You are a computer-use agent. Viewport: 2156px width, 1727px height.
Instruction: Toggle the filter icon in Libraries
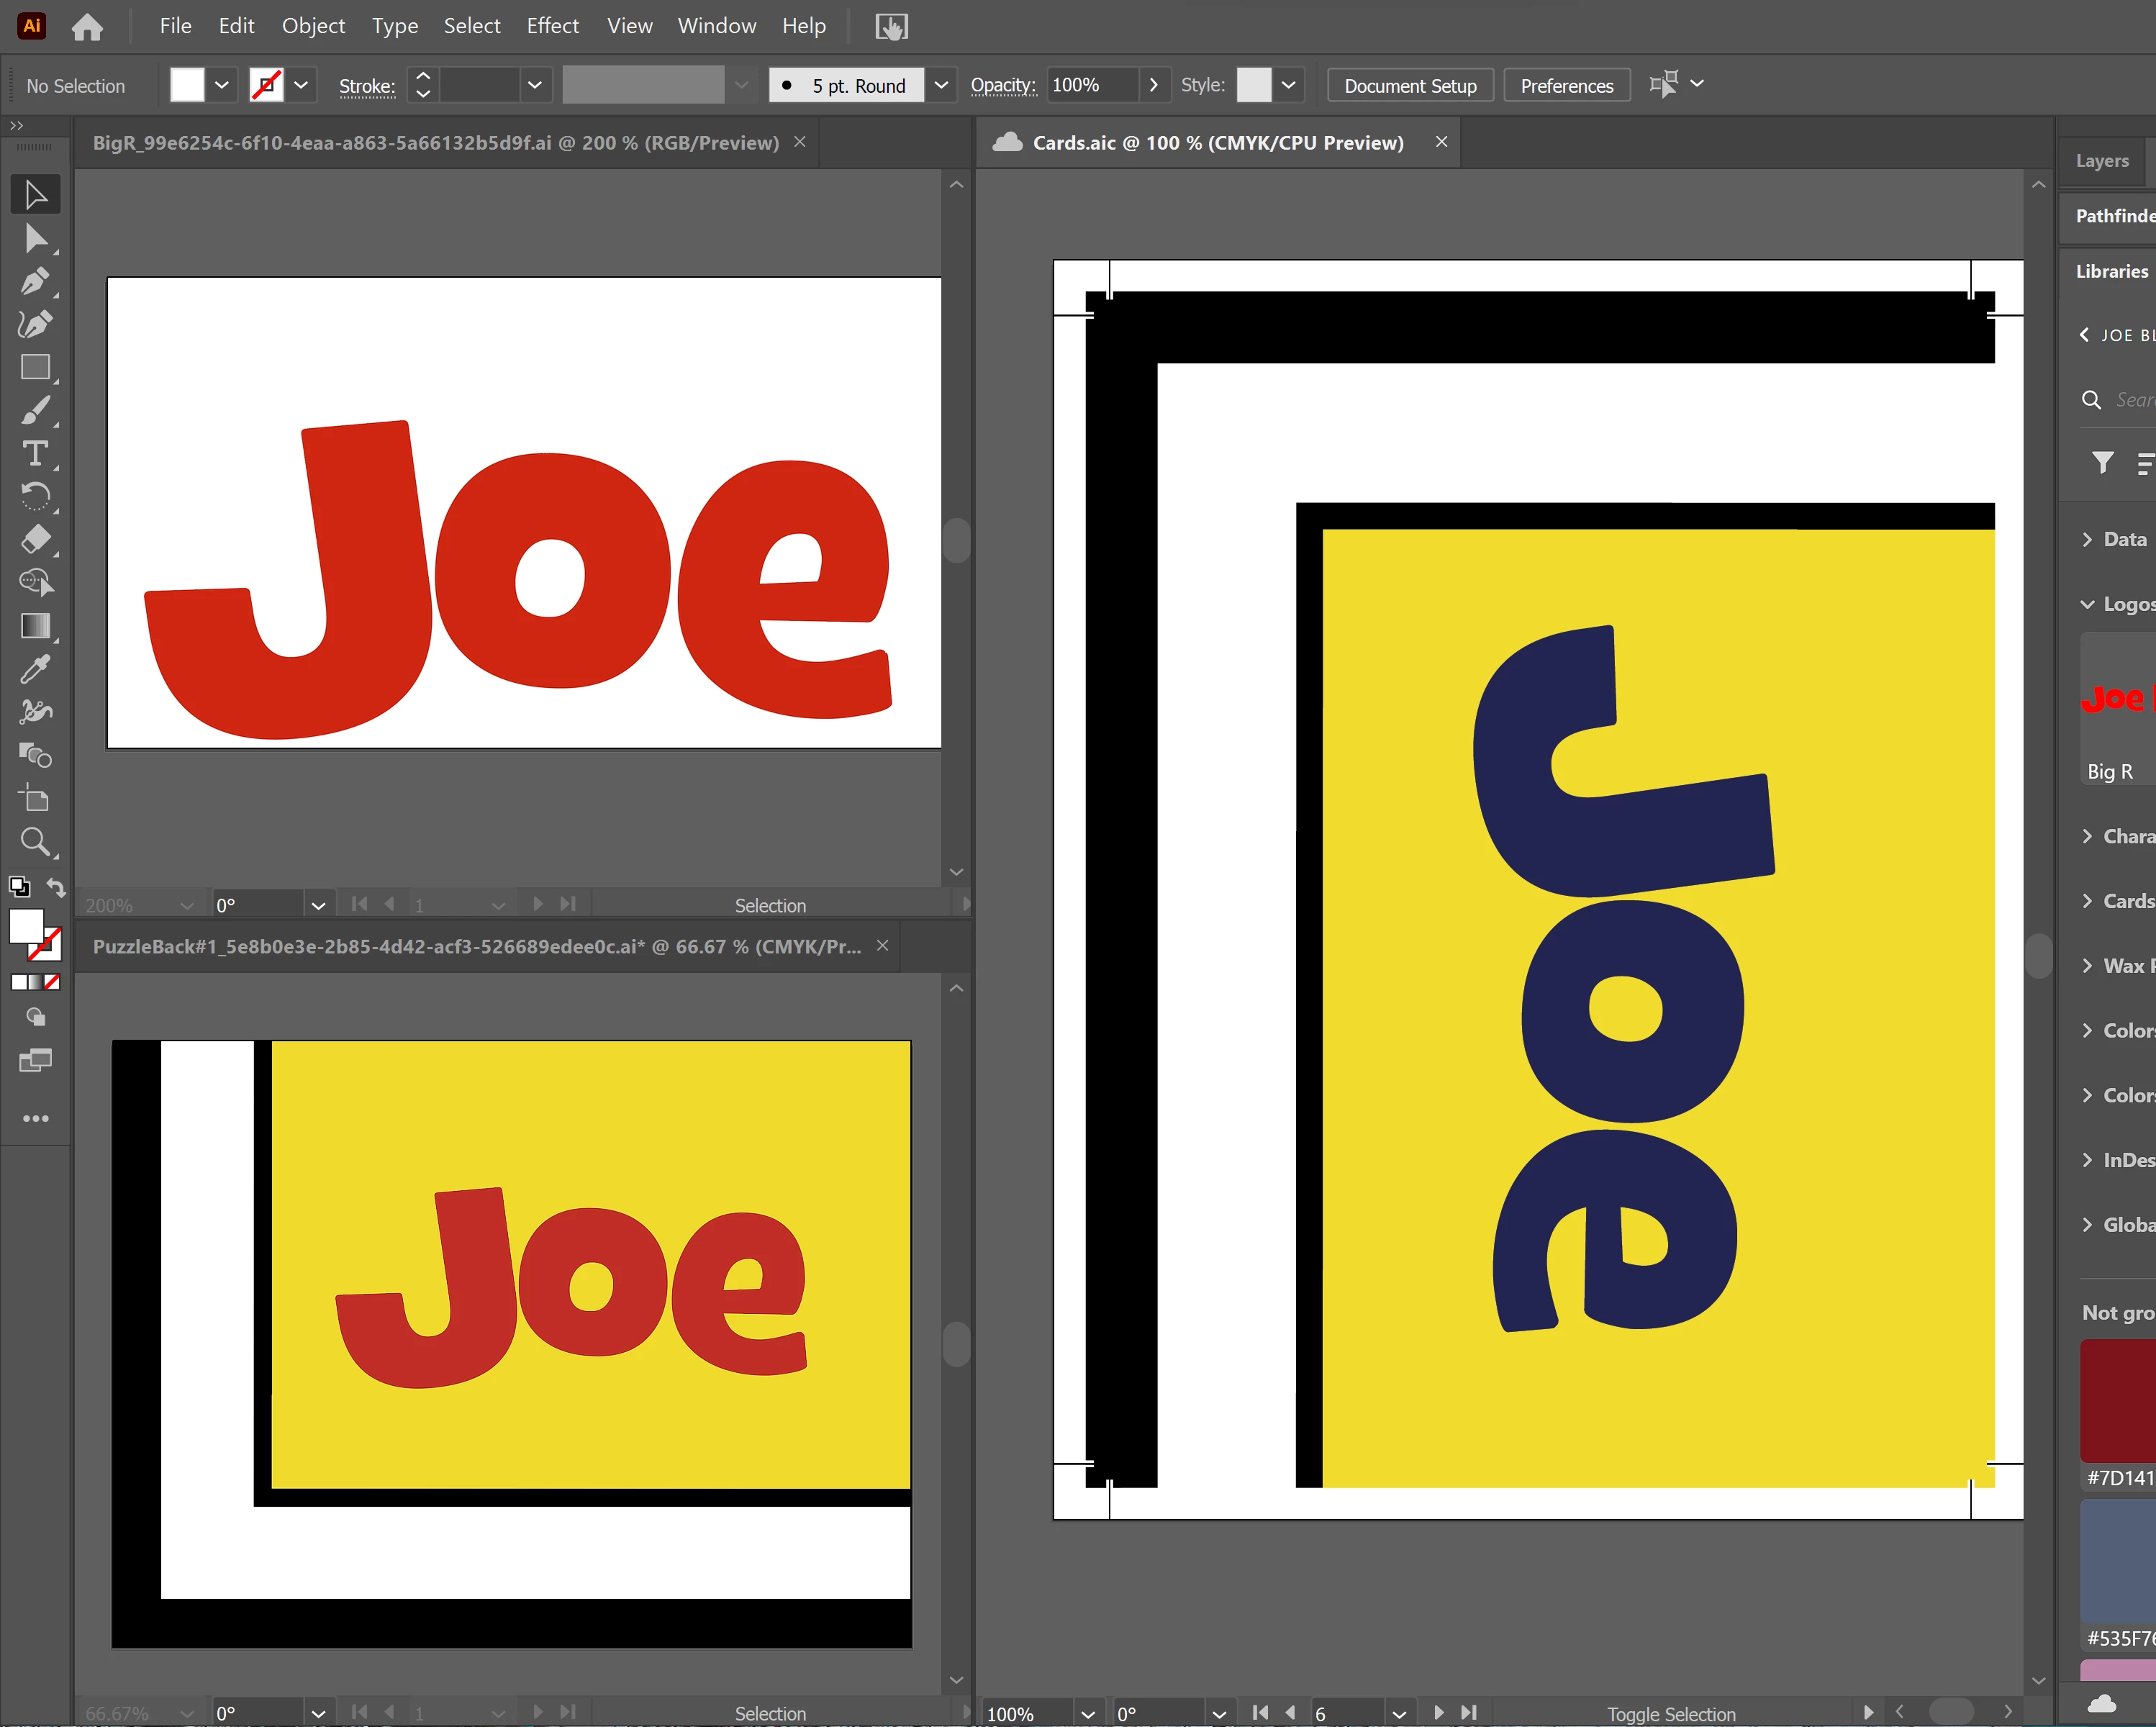2102,462
